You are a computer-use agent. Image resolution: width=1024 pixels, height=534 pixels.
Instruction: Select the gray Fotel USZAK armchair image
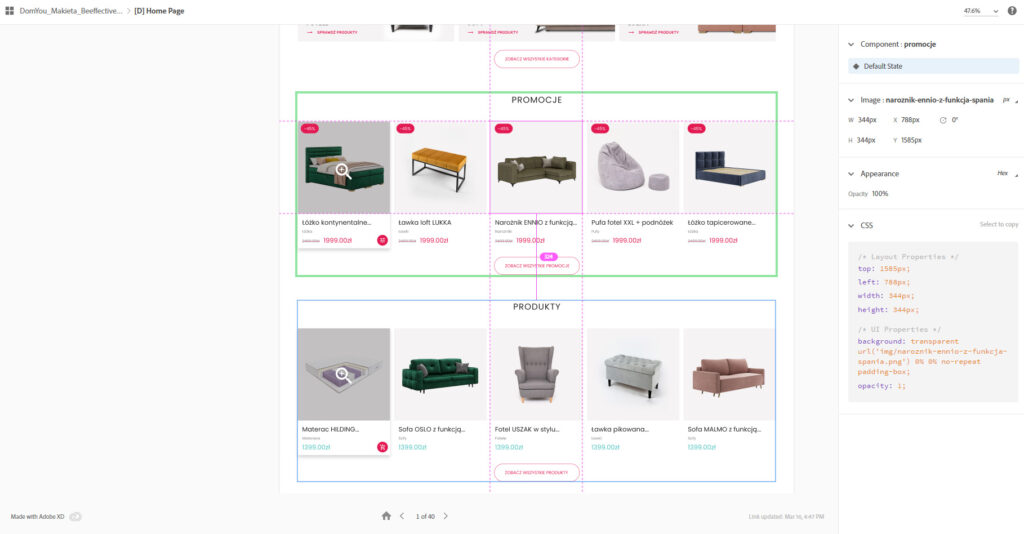pyautogui.click(x=536, y=374)
